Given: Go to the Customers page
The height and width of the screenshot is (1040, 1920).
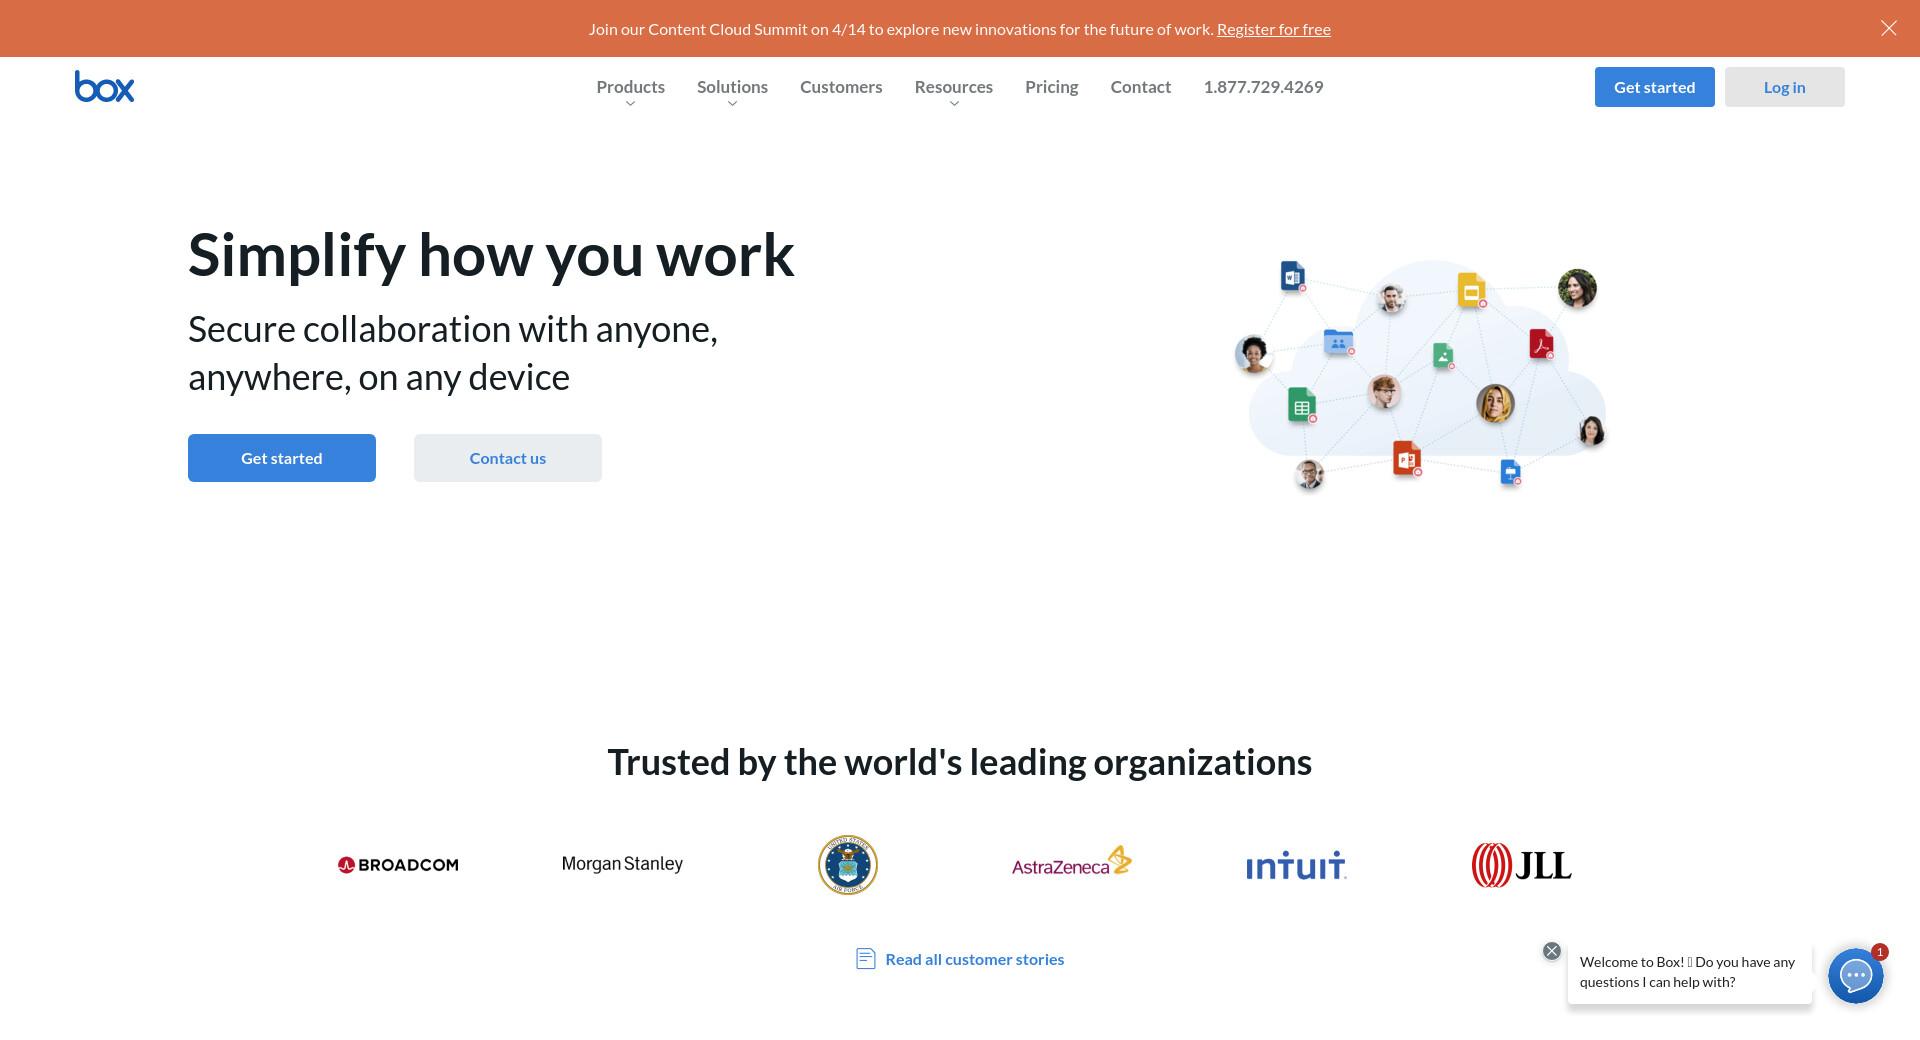Looking at the screenshot, I should pyautogui.click(x=841, y=87).
